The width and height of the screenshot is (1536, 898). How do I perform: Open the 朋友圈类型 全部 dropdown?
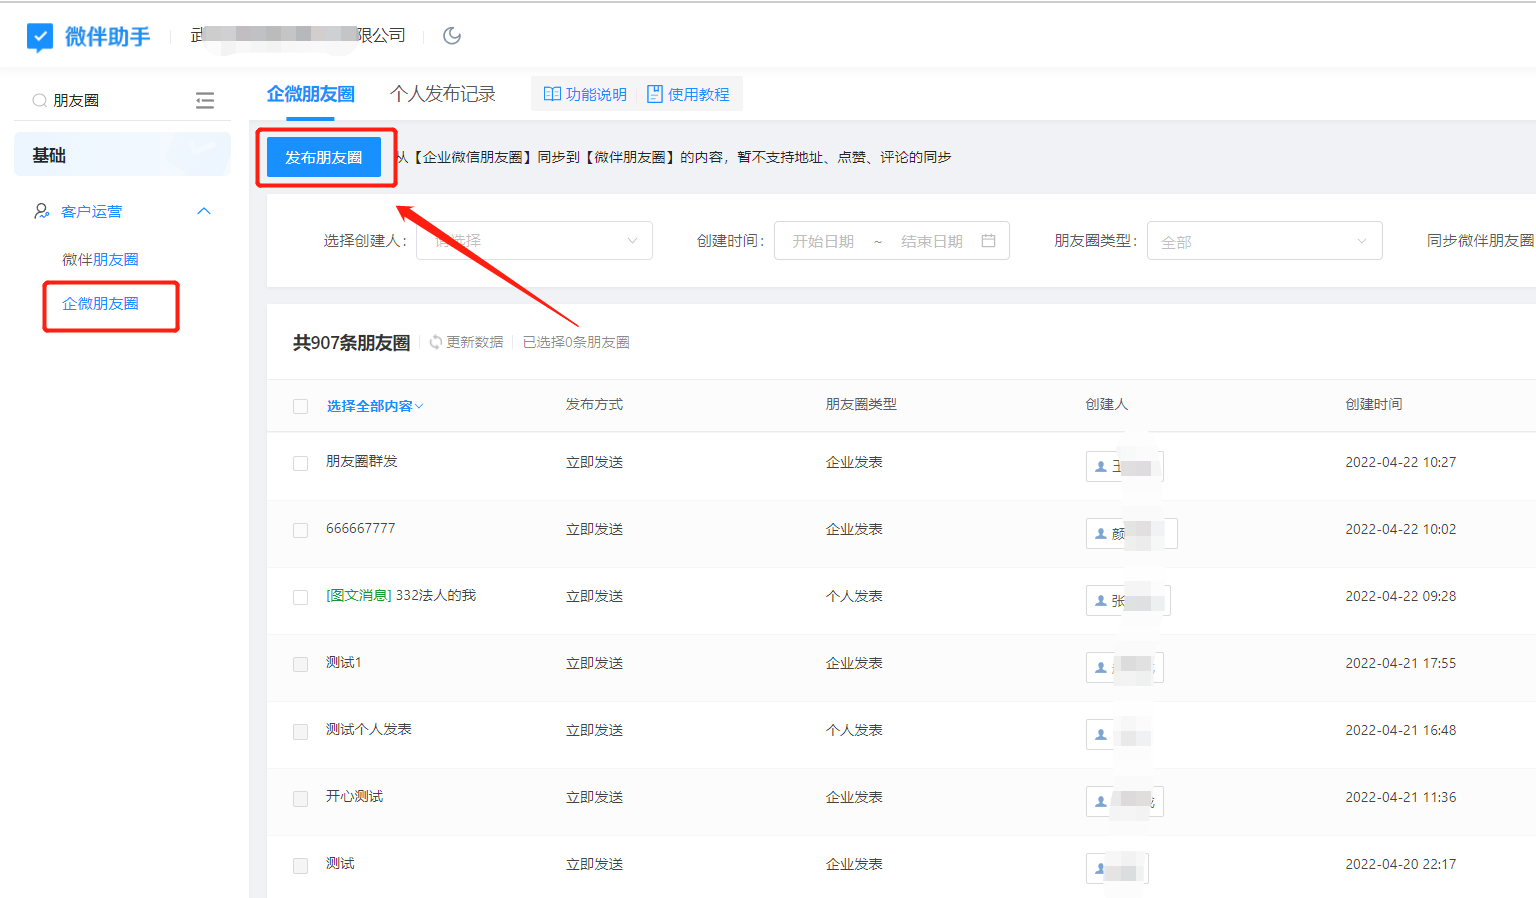pos(1264,241)
